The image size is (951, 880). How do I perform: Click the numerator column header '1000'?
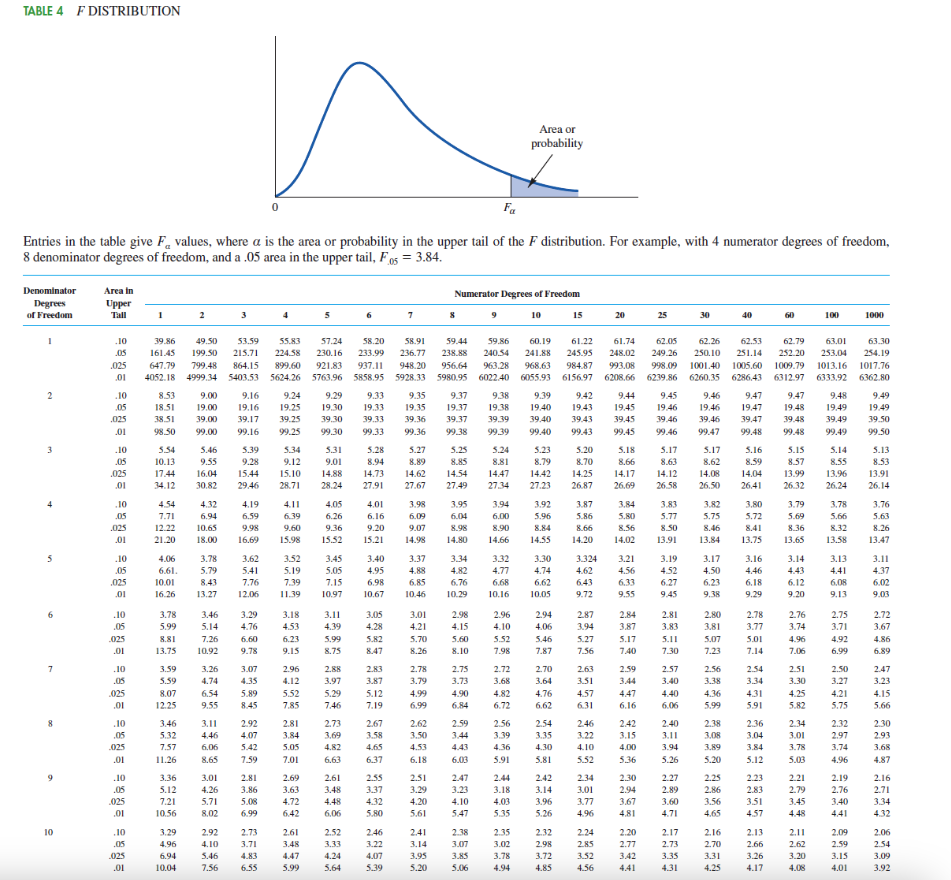(874, 315)
